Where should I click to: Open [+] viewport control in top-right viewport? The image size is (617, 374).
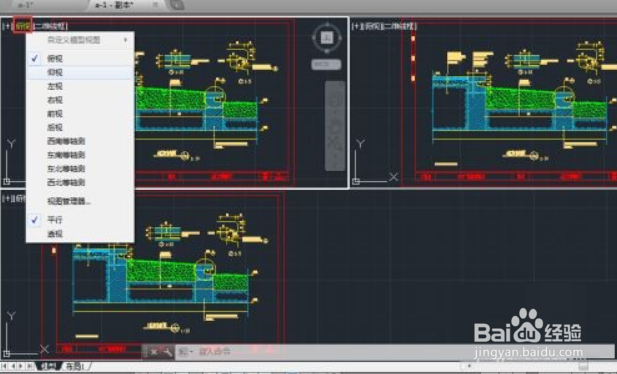[x=356, y=26]
